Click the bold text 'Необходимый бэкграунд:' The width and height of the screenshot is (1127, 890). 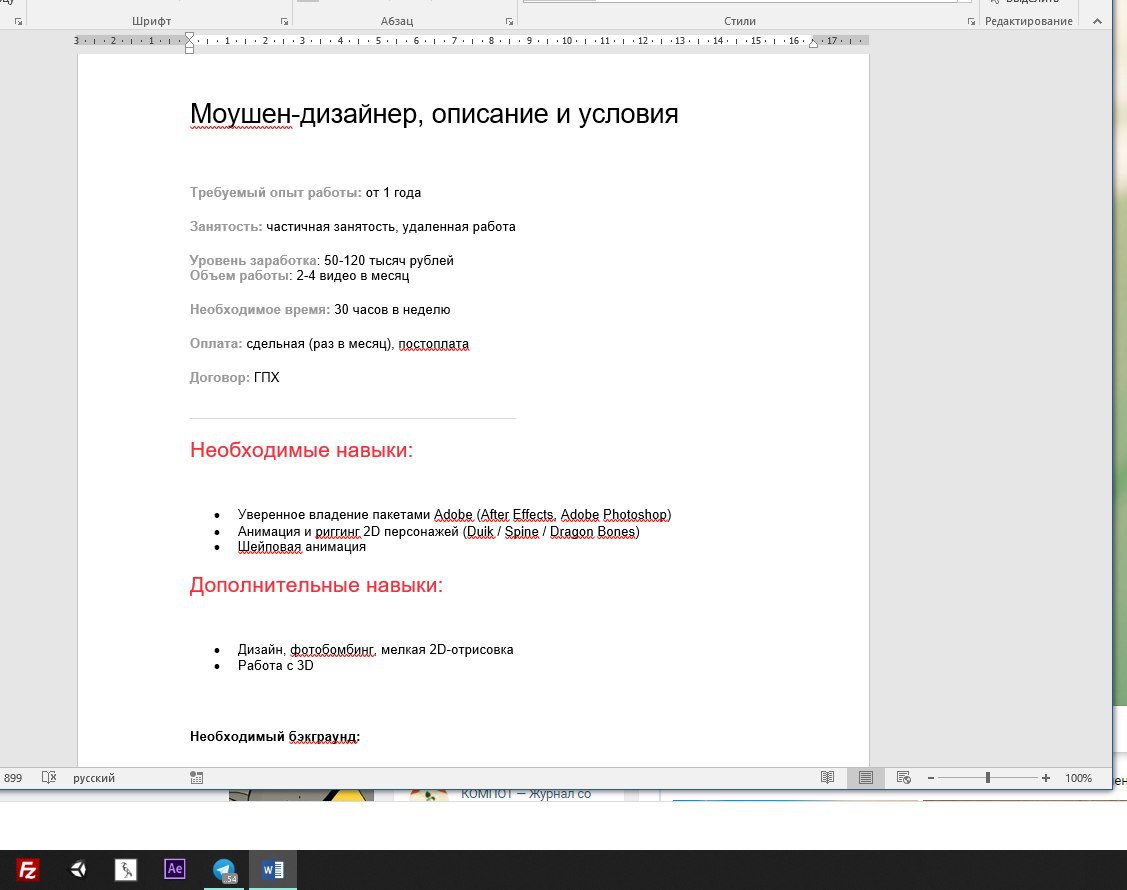pyautogui.click(x=275, y=737)
